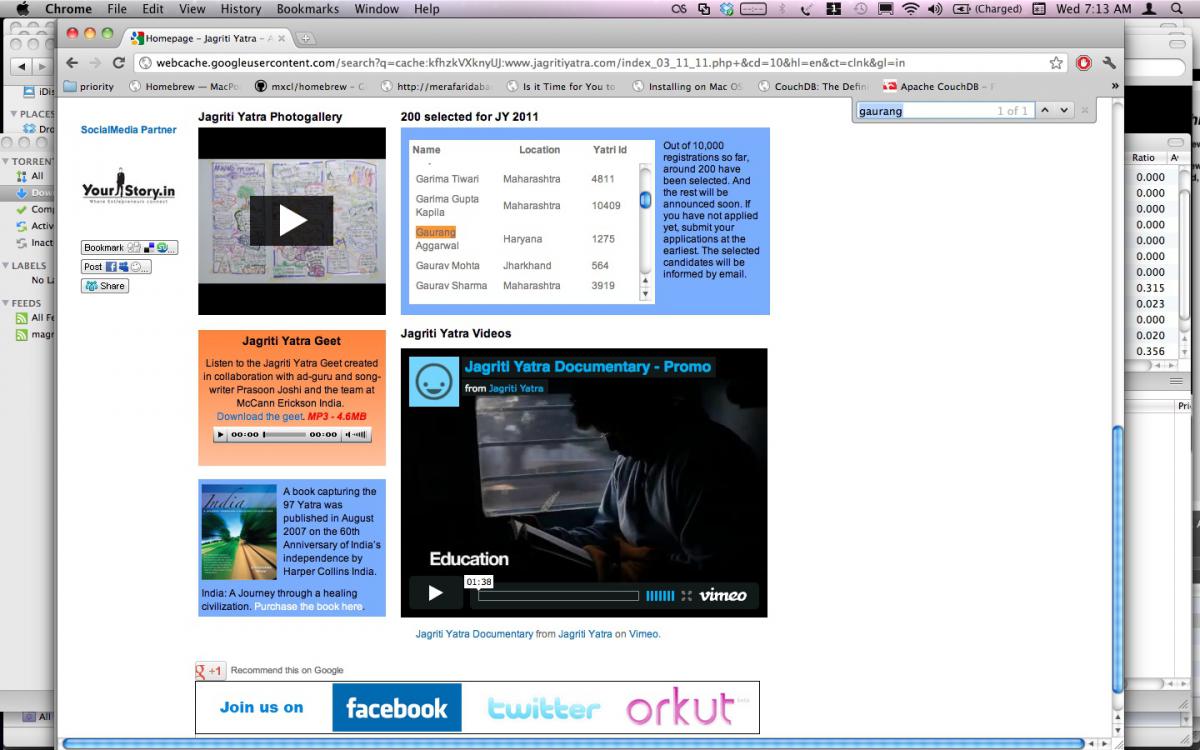This screenshot has height=750, width=1200.
Task: Click the Wi-Fi status icon
Action: (910, 9)
